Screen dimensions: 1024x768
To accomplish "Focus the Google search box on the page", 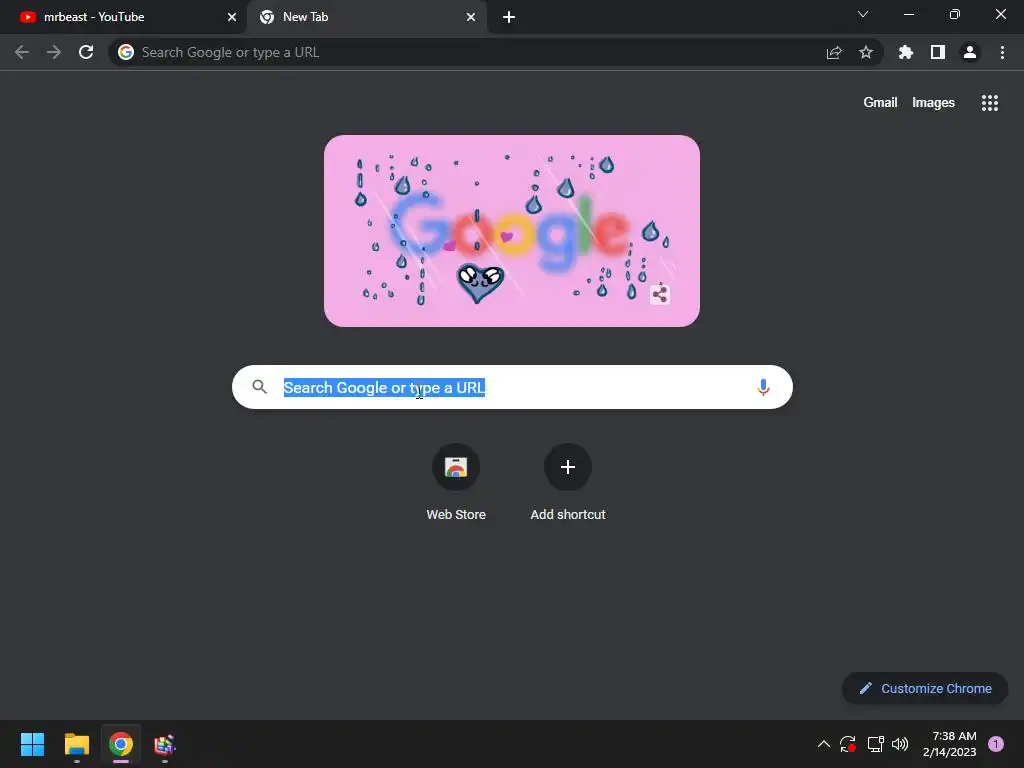I will (512, 387).
